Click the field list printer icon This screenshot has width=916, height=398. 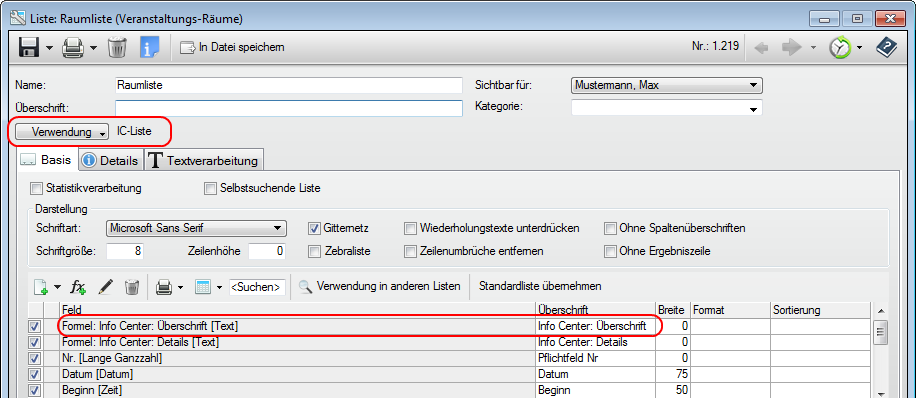[x=164, y=287]
